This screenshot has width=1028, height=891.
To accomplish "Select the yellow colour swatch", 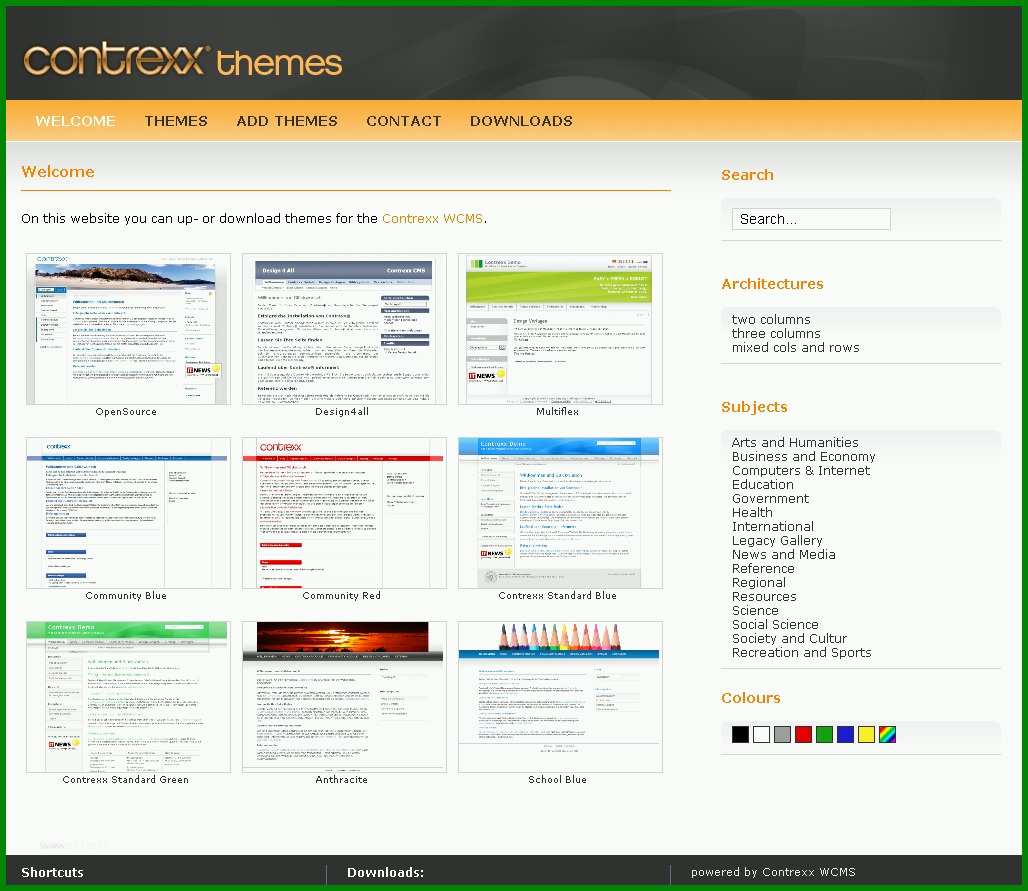I will 866,734.
